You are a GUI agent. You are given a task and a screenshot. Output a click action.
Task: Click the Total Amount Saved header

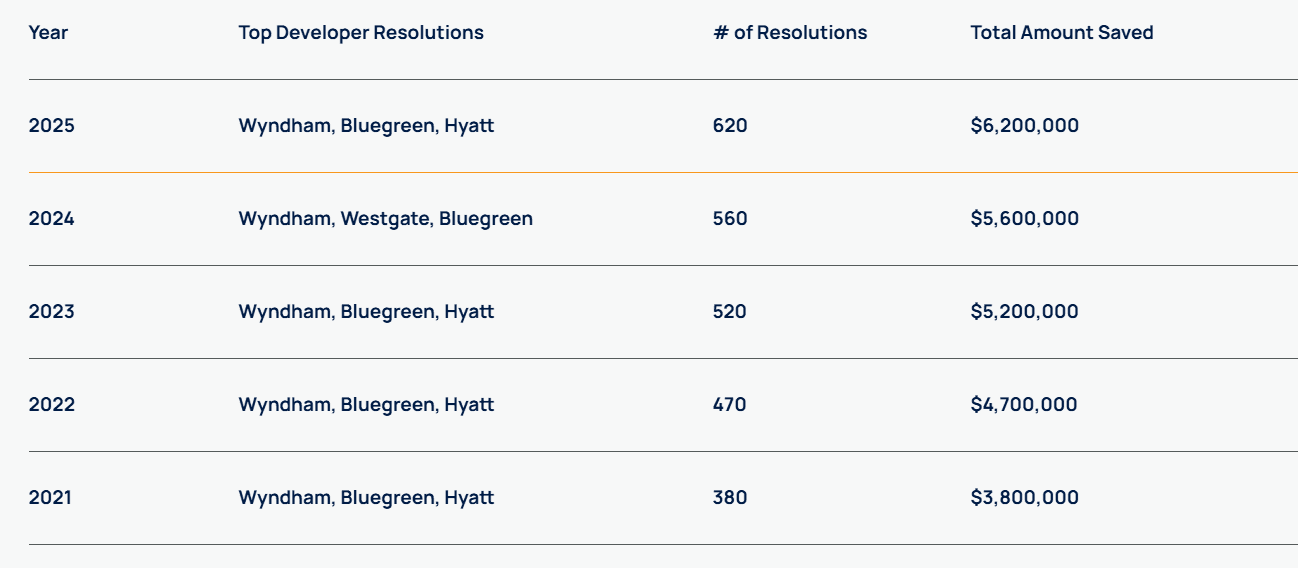1061,33
